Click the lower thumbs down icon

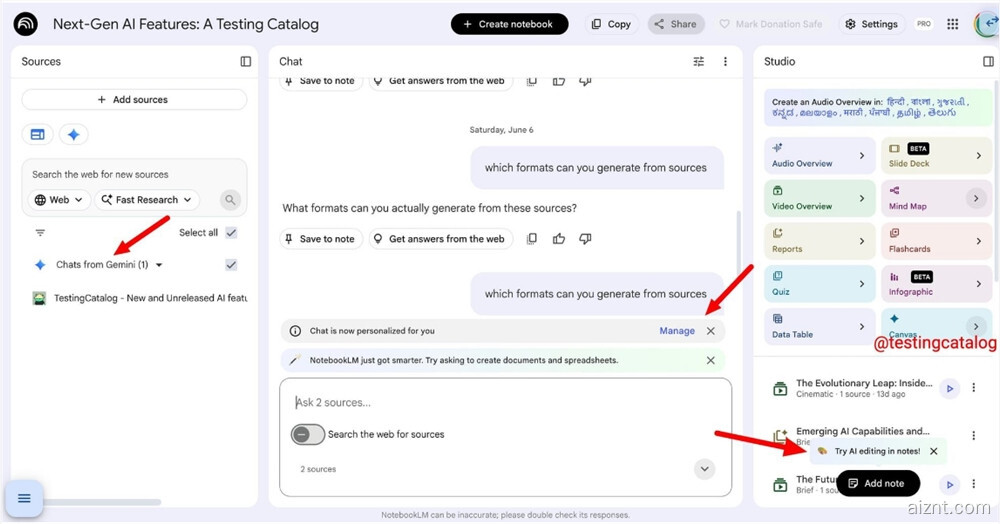click(585, 238)
